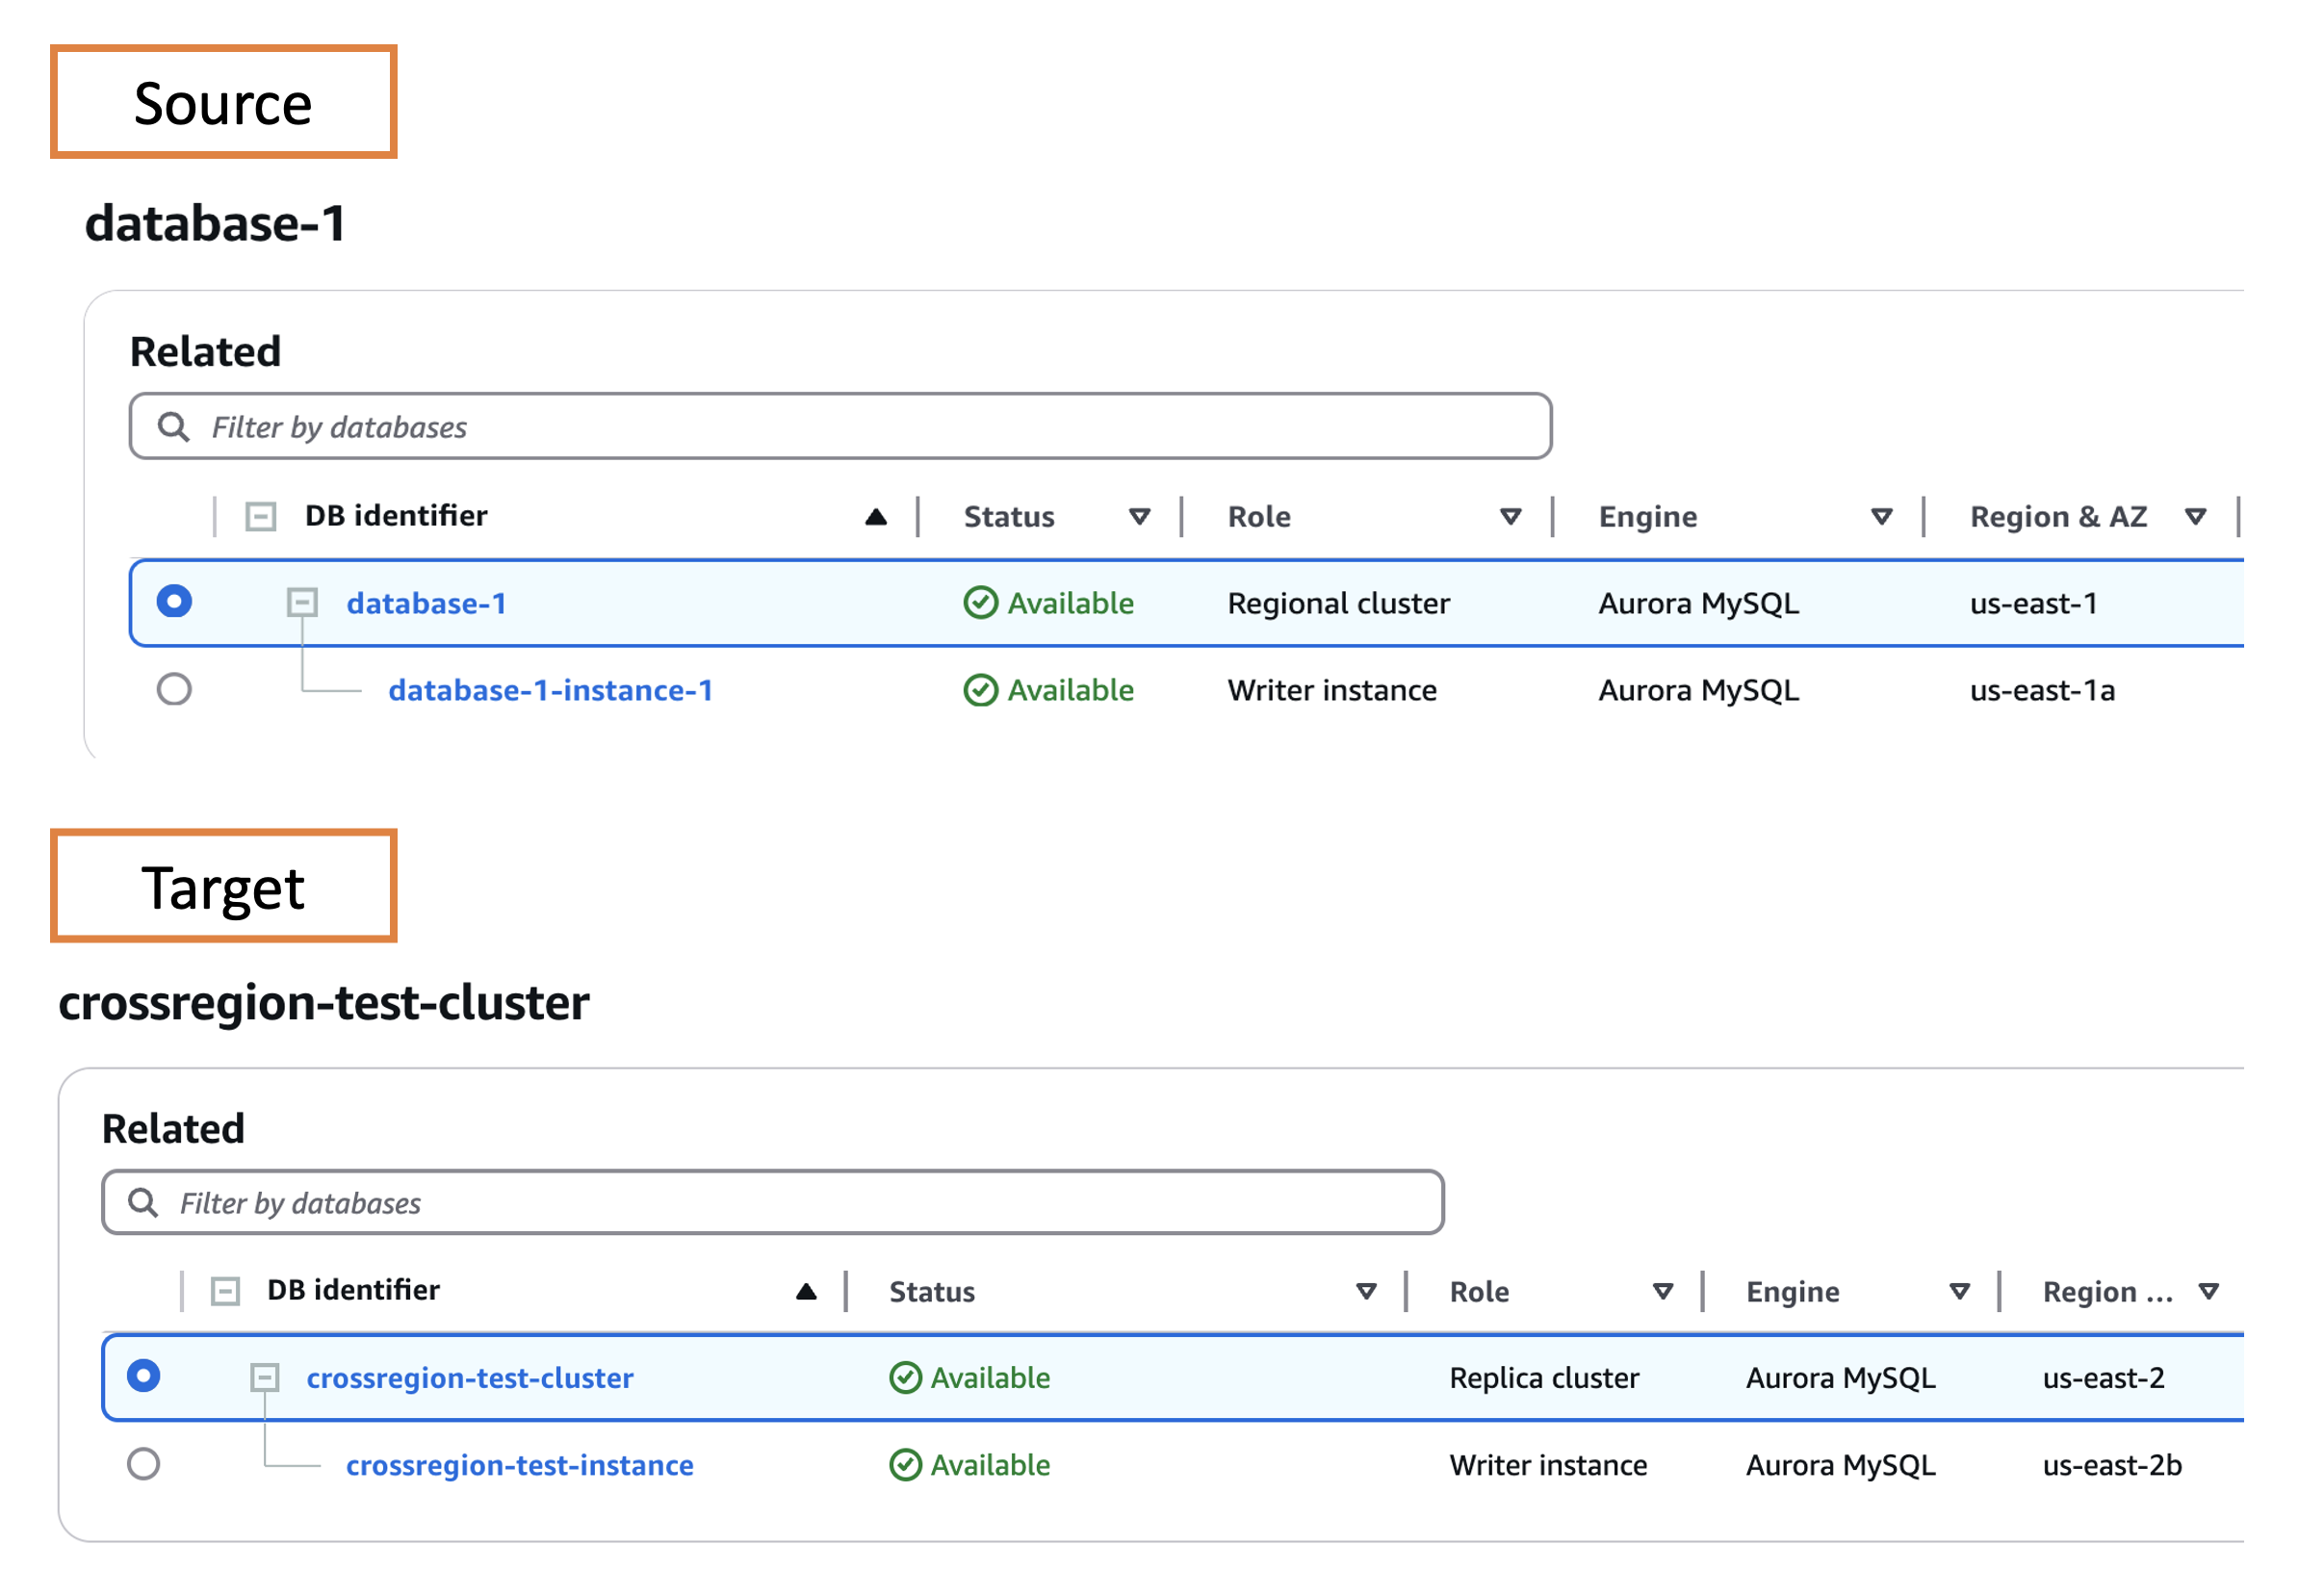Select the crossregion-test-instance radio button
2299x1596 pixels.
(x=144, y=1464)
